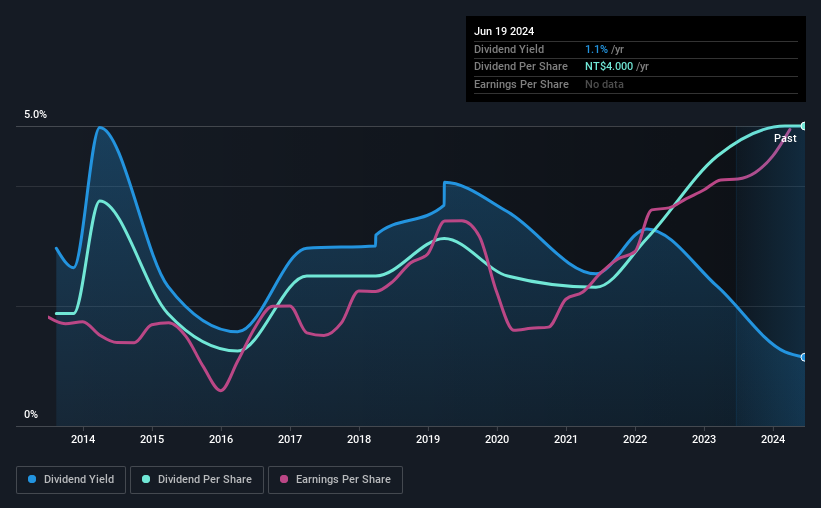The width and height of the screenshot is (821, 508).
Task: Click the Dividend Yield row label in tooltip
Action: (509, 49)
